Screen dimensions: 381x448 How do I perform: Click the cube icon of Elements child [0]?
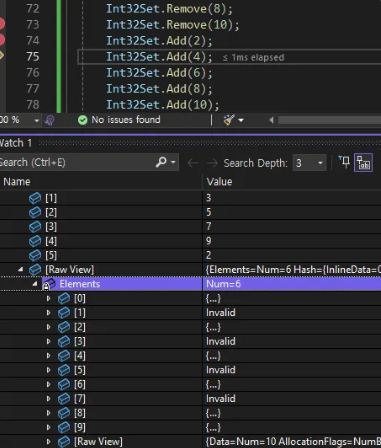click(x=64, y=298)
